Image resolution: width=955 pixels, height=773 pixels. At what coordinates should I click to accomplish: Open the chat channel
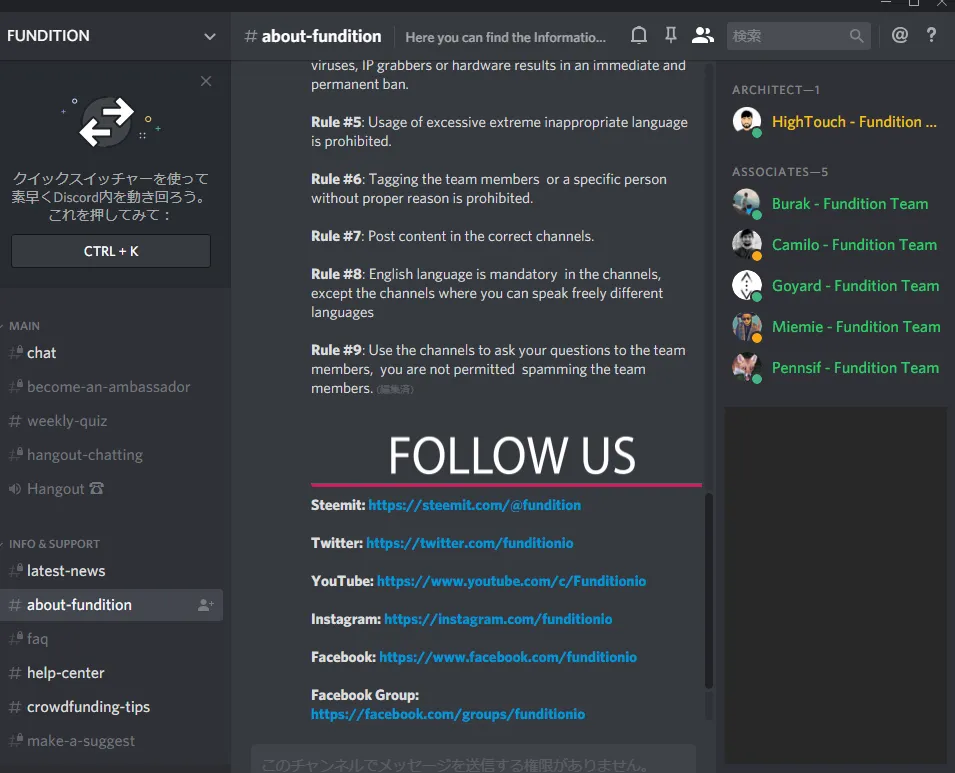pyautogui.click(x=111, y=353)
